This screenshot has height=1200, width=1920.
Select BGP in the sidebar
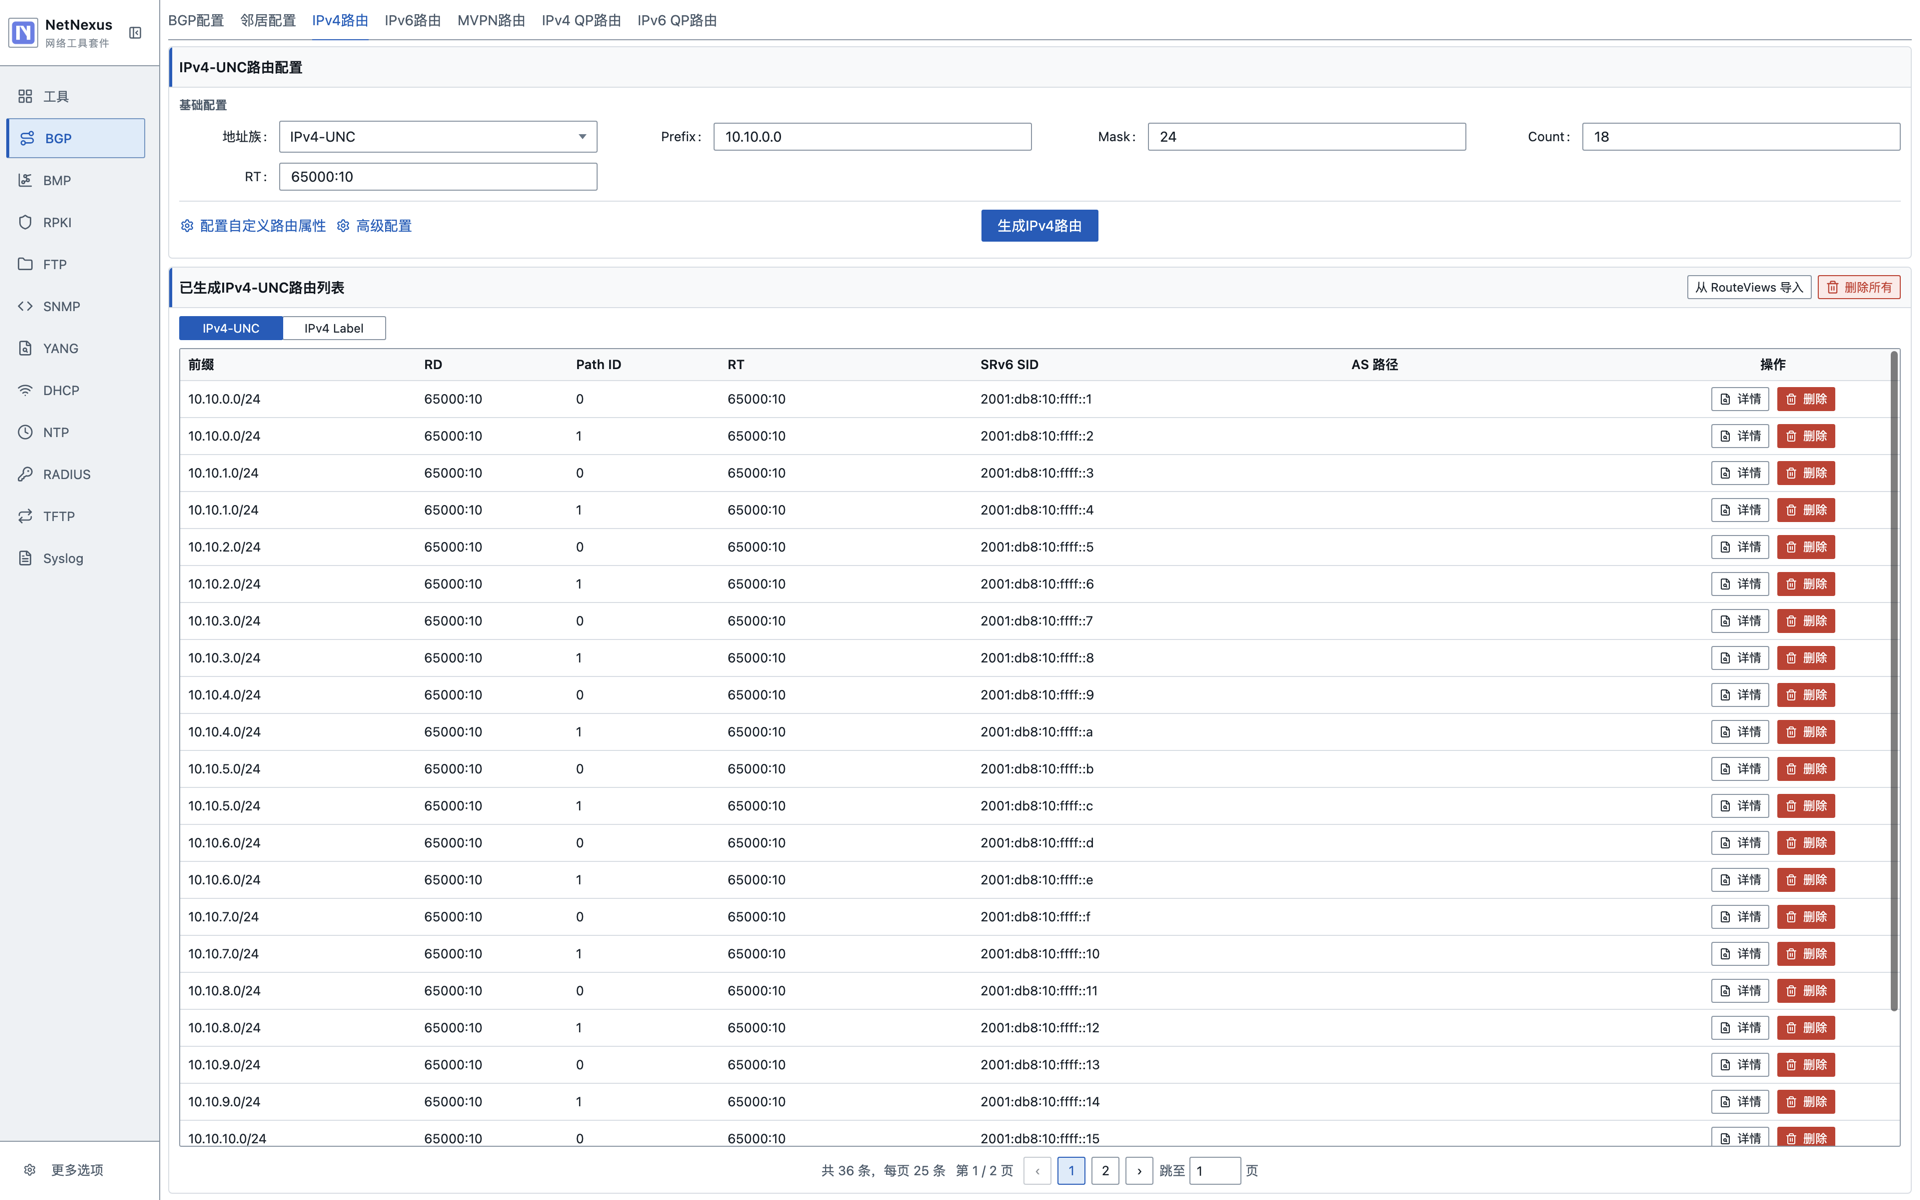tap(76, 138)
